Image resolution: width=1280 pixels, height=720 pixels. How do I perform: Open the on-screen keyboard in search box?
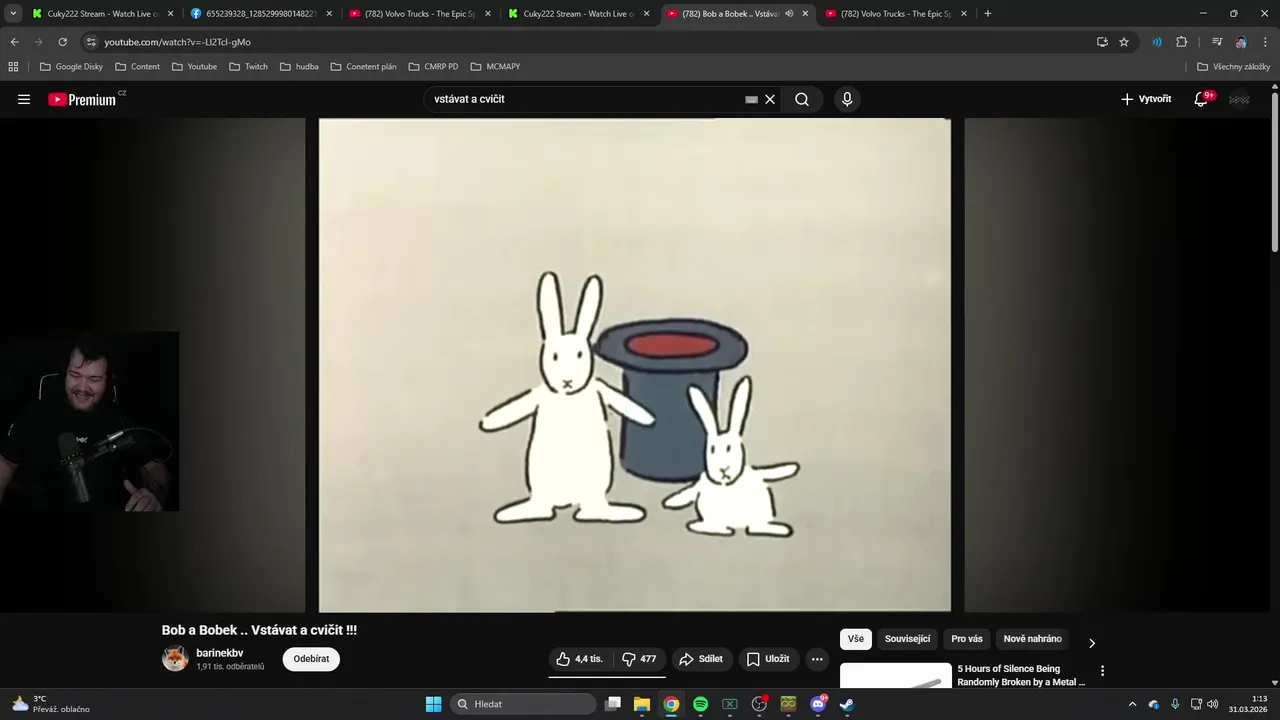pyautogui.click(x=751, y=99)
